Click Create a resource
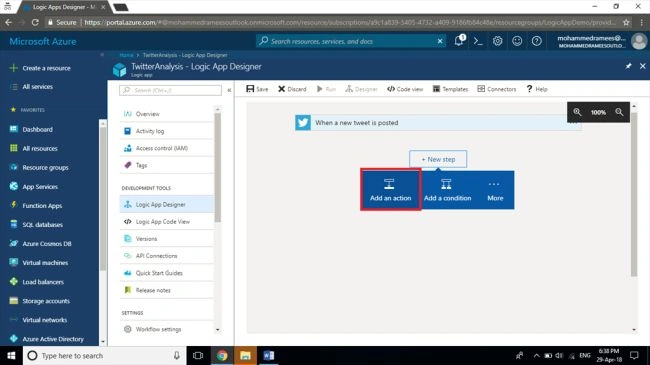 [41, 68]
